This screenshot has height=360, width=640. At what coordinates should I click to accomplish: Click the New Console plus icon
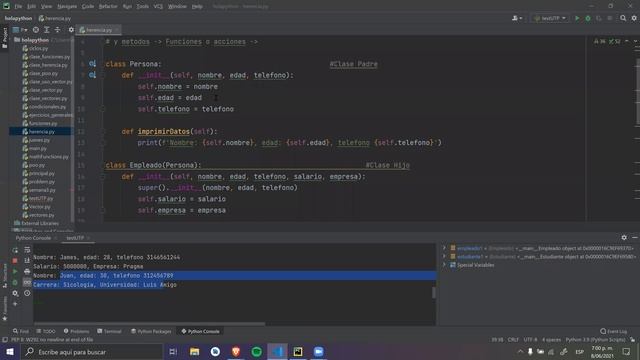(15, 304)
